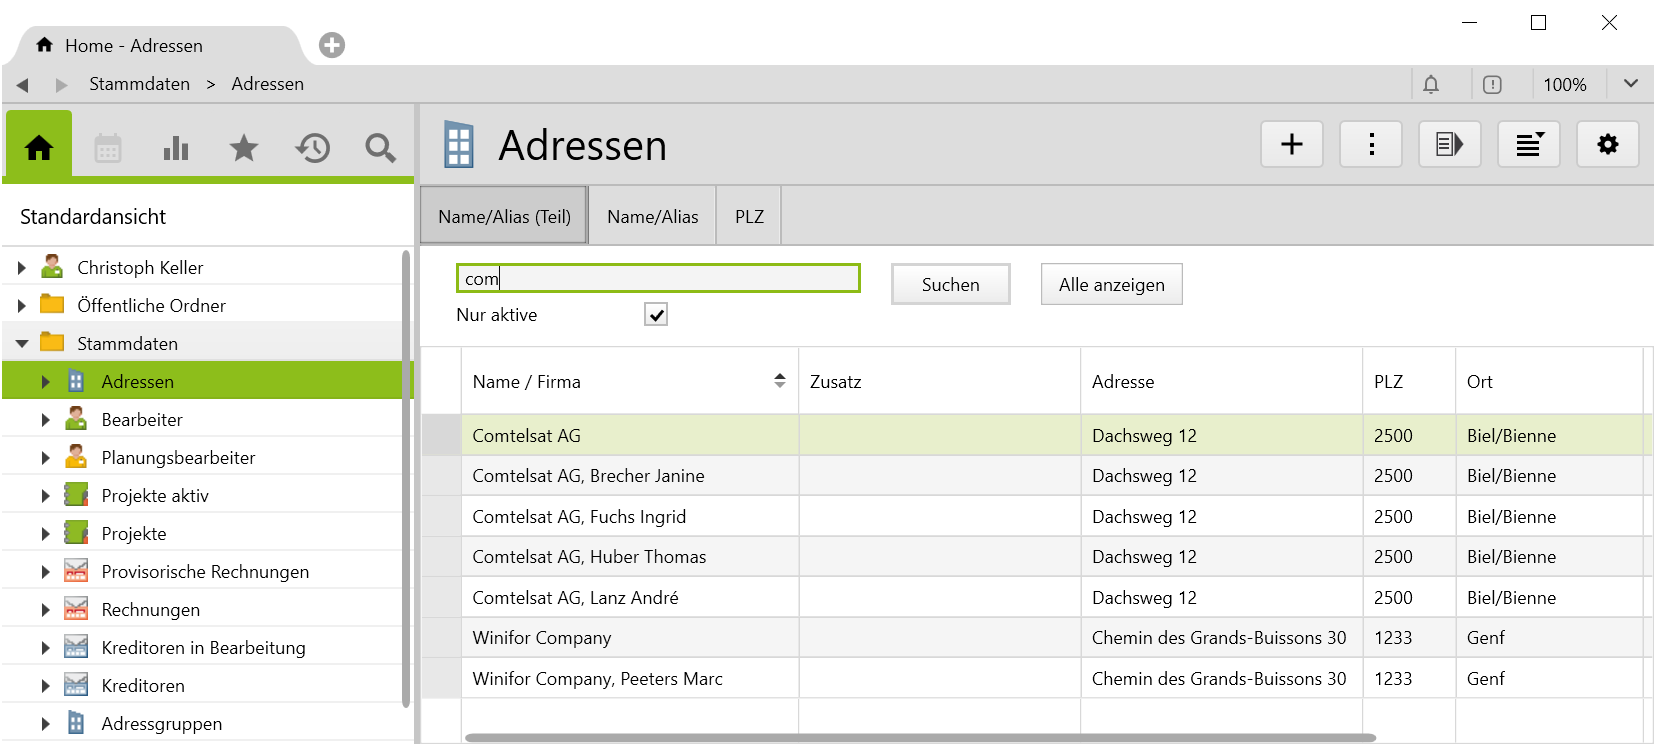
Task: Collapse the Stammdaten folder
Action: 21,344
